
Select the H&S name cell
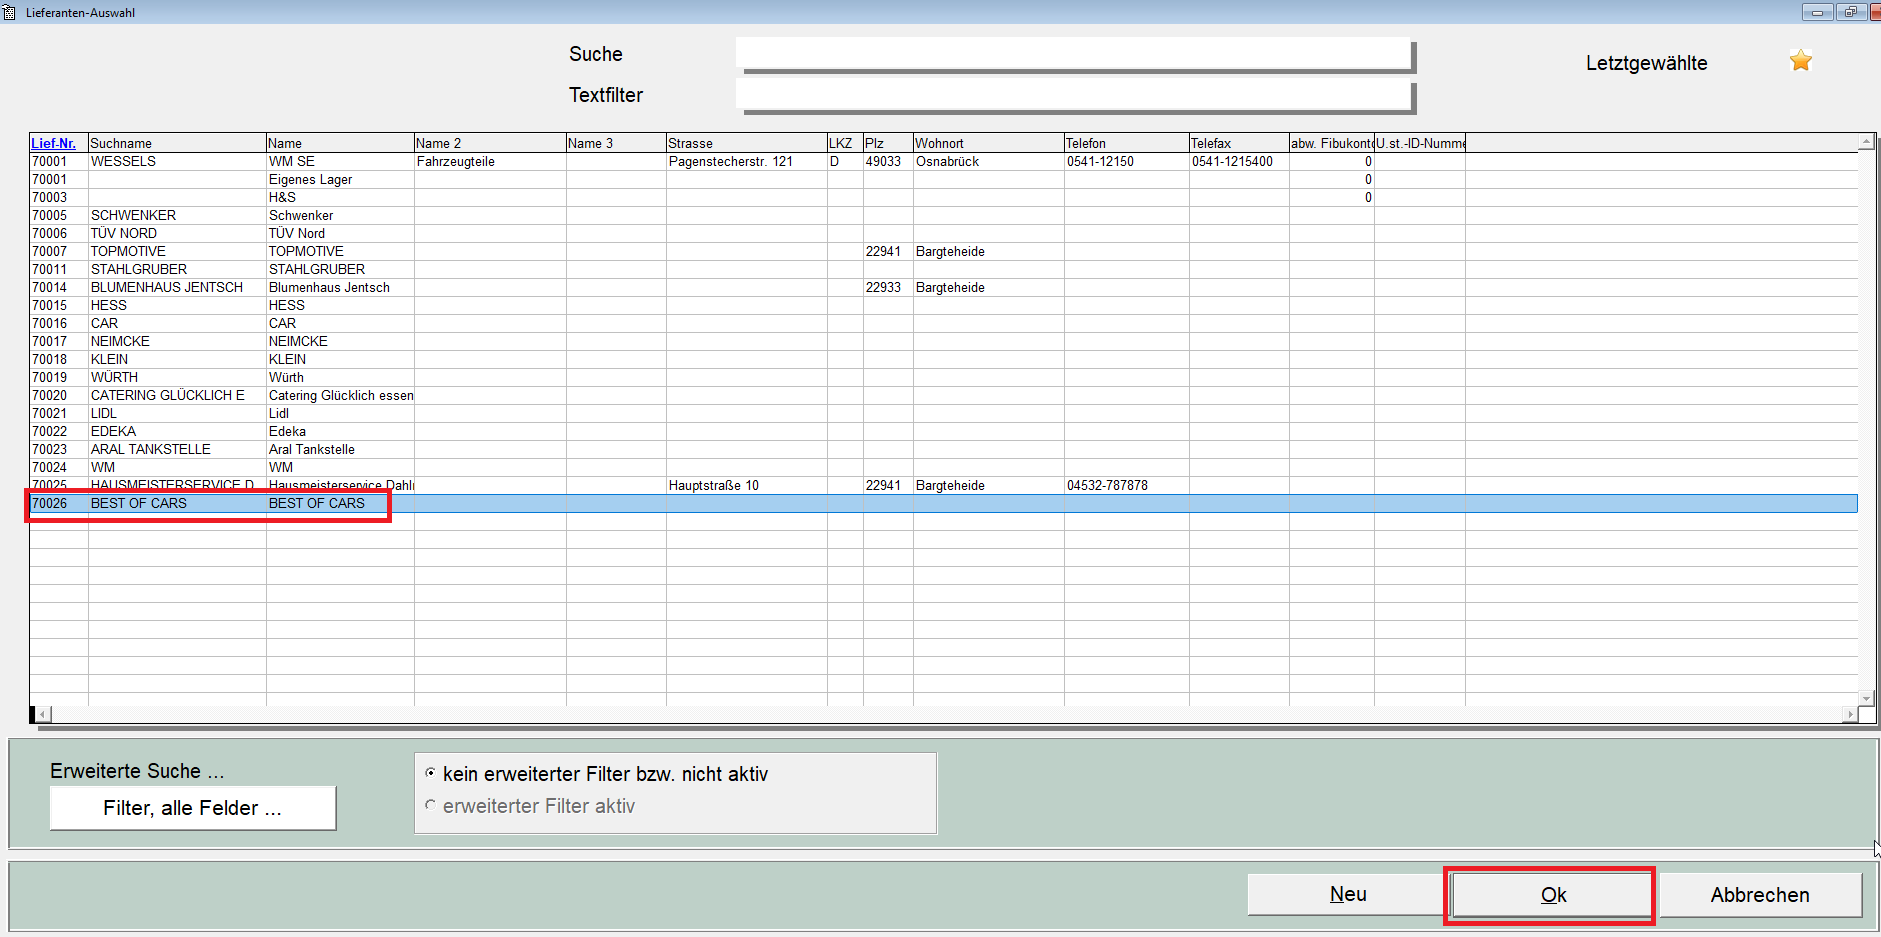coord(340,197)
